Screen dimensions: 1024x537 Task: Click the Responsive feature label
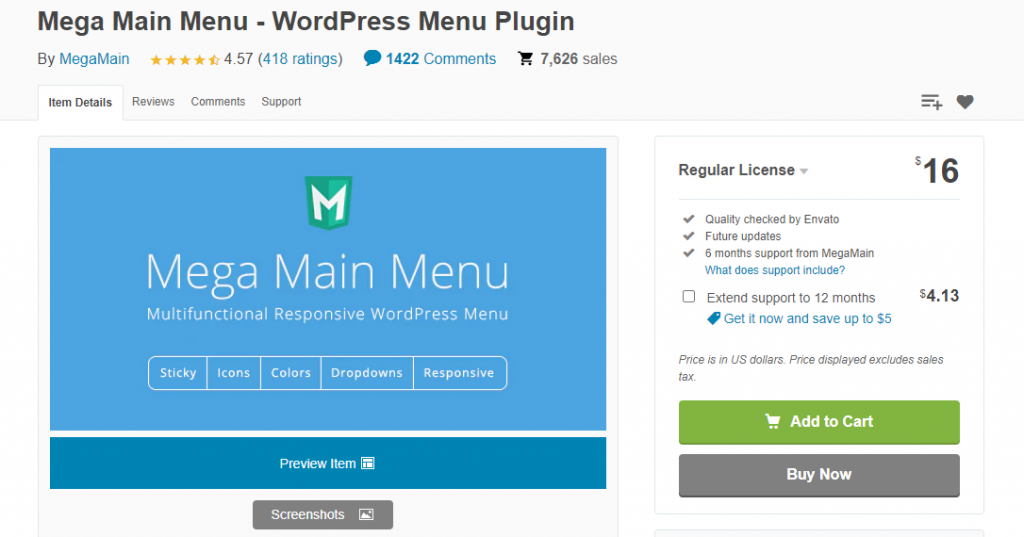[459, 373]
